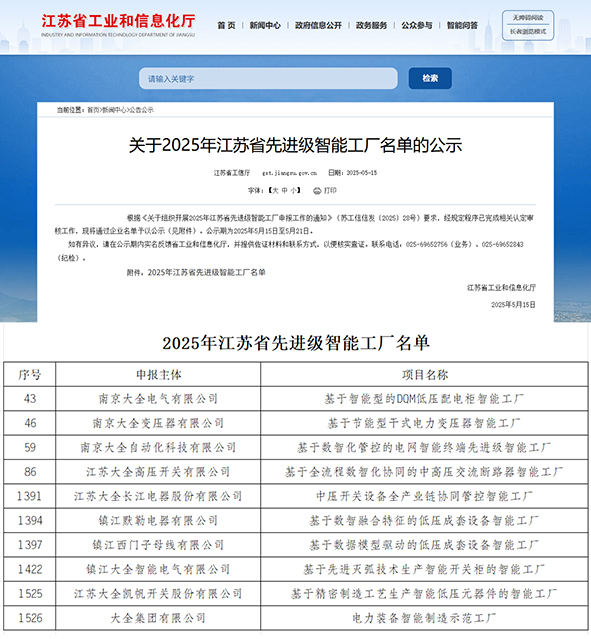Click the date 2025-05-15 in the article header

click(362, 173)
